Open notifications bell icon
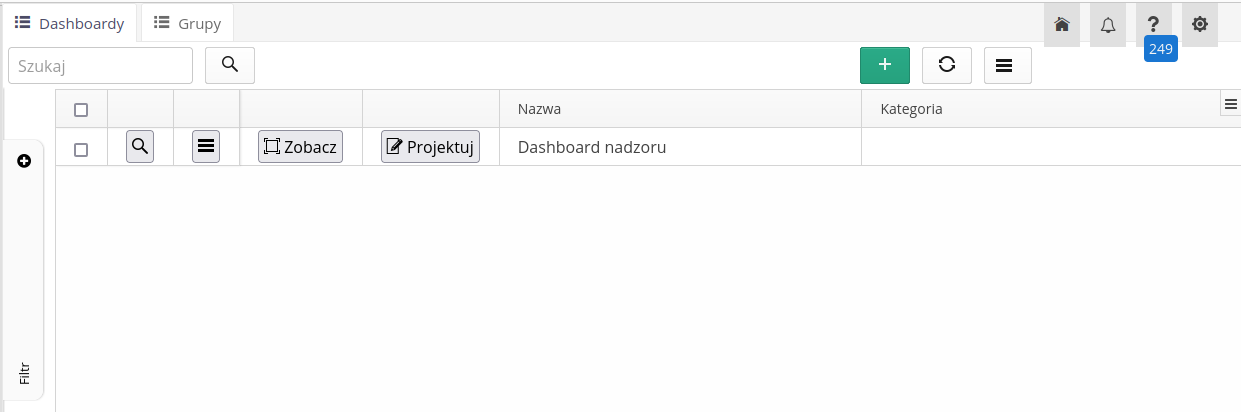 (1108, 25)
